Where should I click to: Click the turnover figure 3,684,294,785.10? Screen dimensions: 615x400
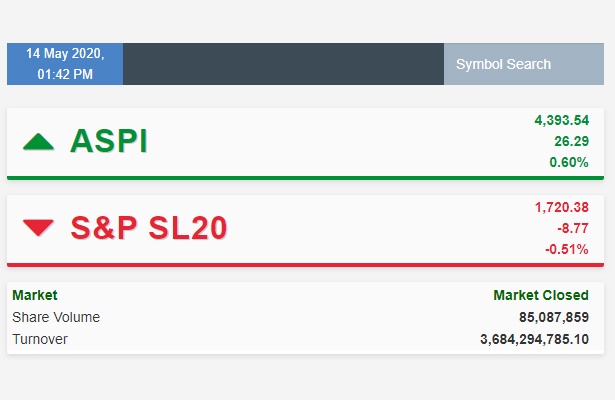click(535, 339)
